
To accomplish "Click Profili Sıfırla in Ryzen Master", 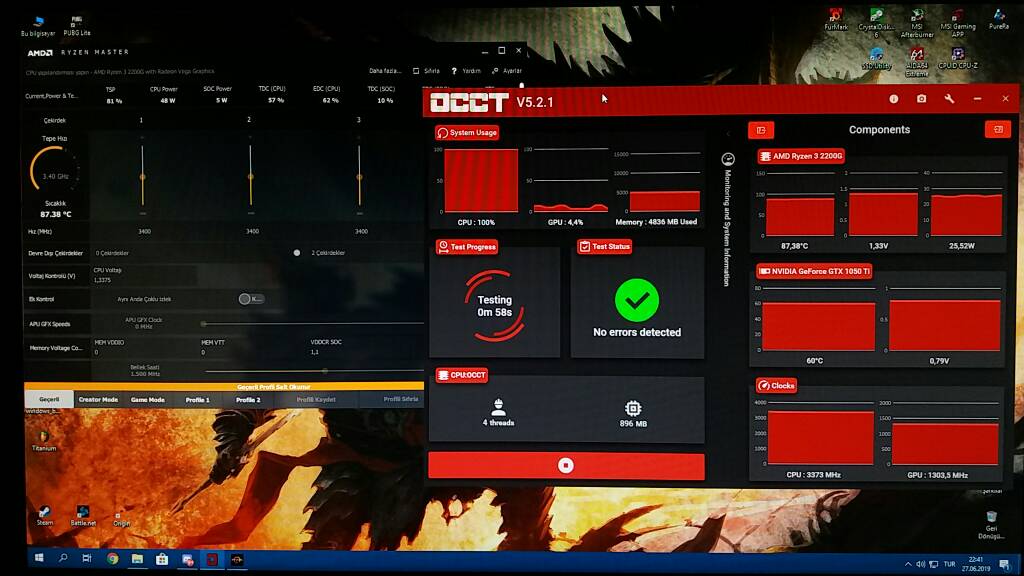I will click(x=400, y=399).
